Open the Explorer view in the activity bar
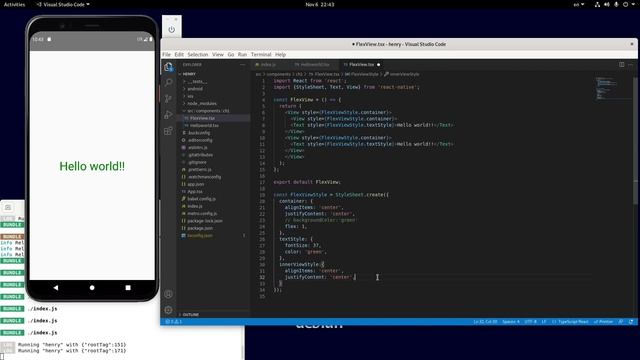 click(x=168, y=67)
